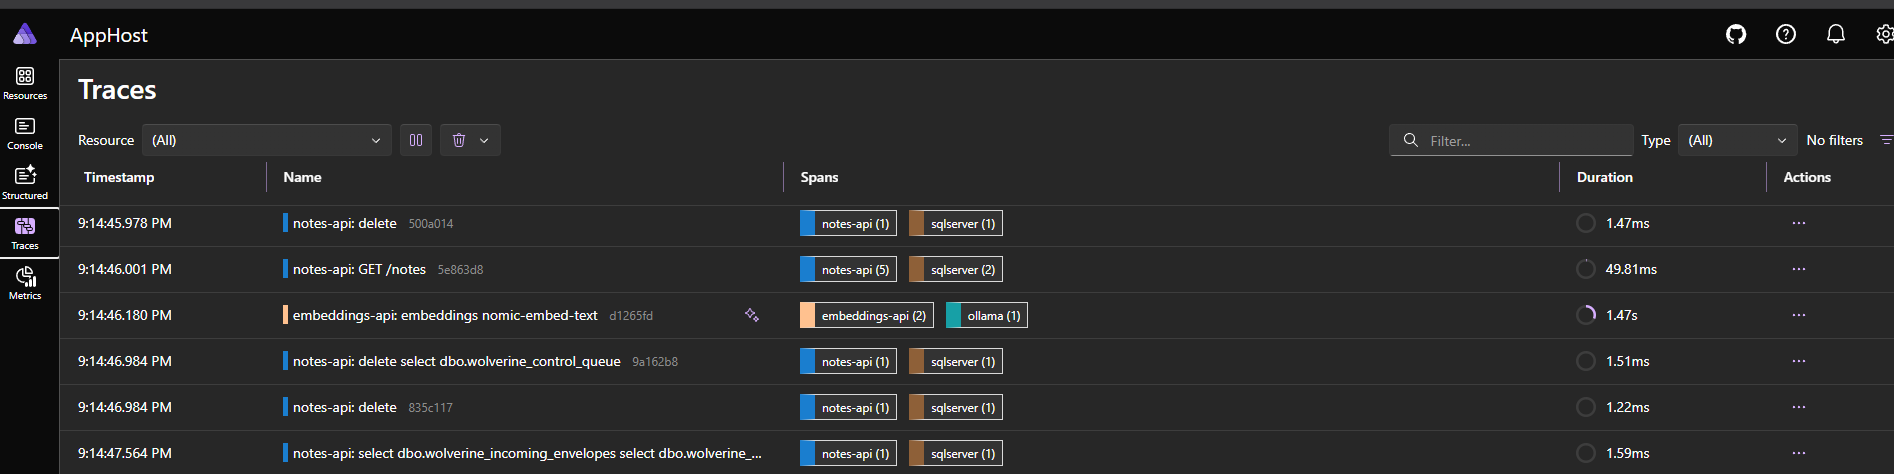Click the Duration column header

[x=1604, y=177]
